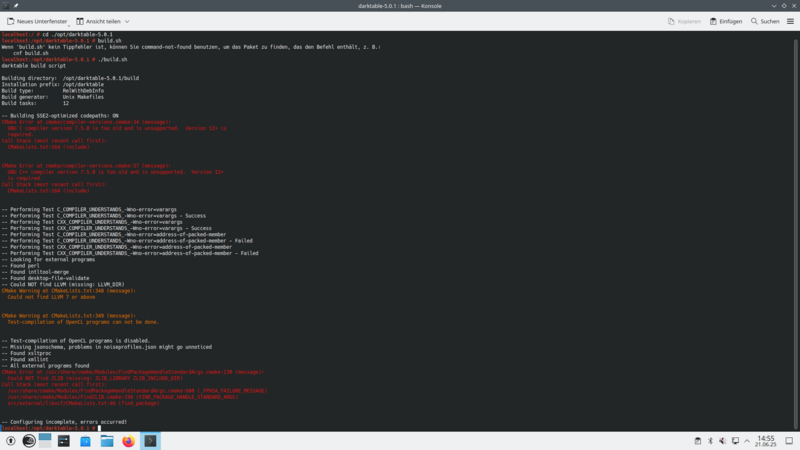
Task: Close the Konsole window
Action: click(x=794, y=6)
